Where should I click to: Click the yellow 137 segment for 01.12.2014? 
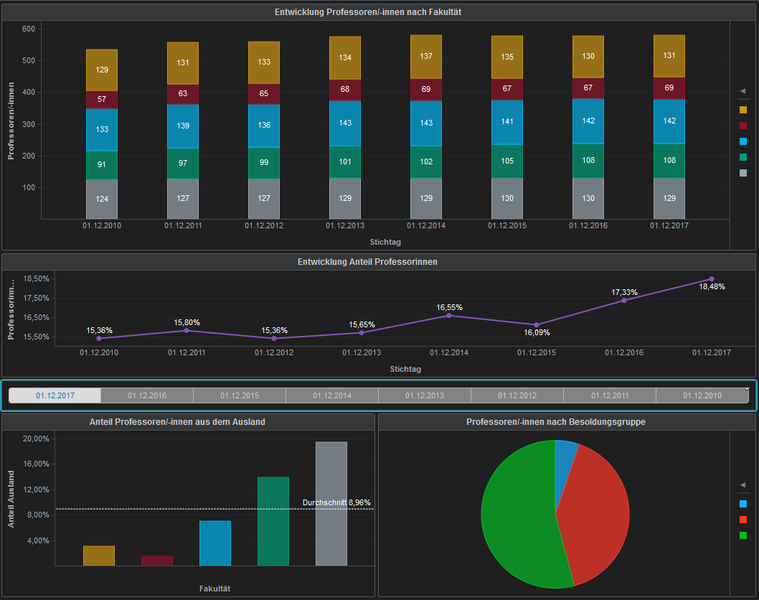(x=426, y=56)
